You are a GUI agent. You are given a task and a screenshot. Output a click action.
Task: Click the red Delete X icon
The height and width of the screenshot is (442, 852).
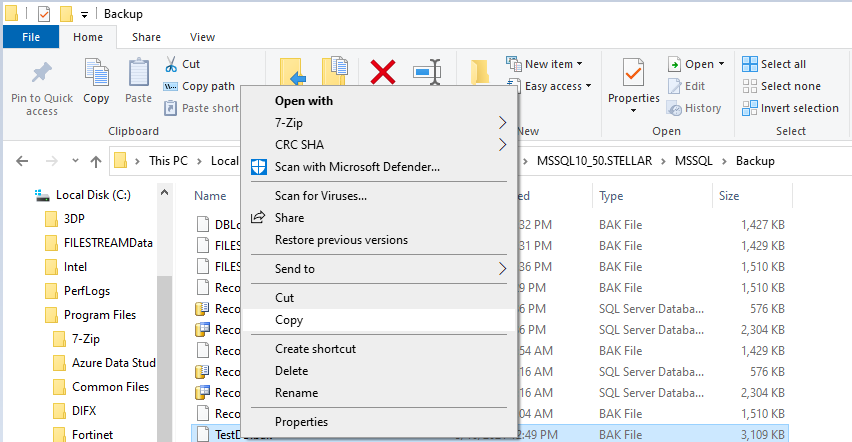[x=383, y=72]
